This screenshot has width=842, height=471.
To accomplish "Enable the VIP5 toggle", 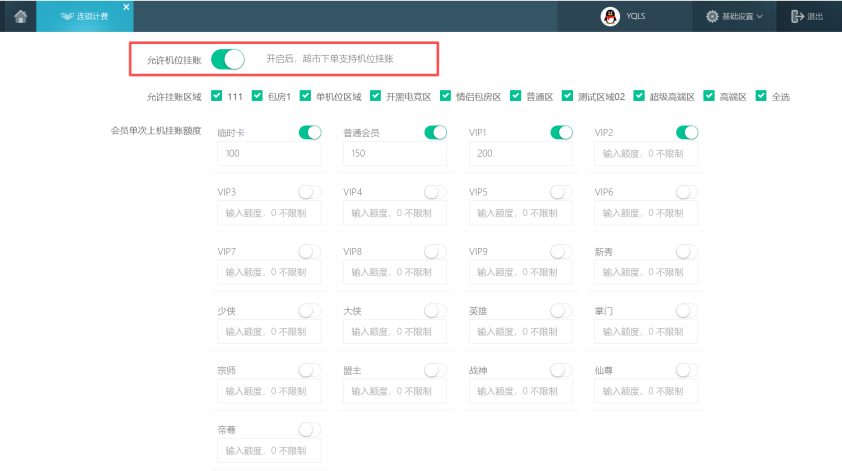I will (561, 192).
